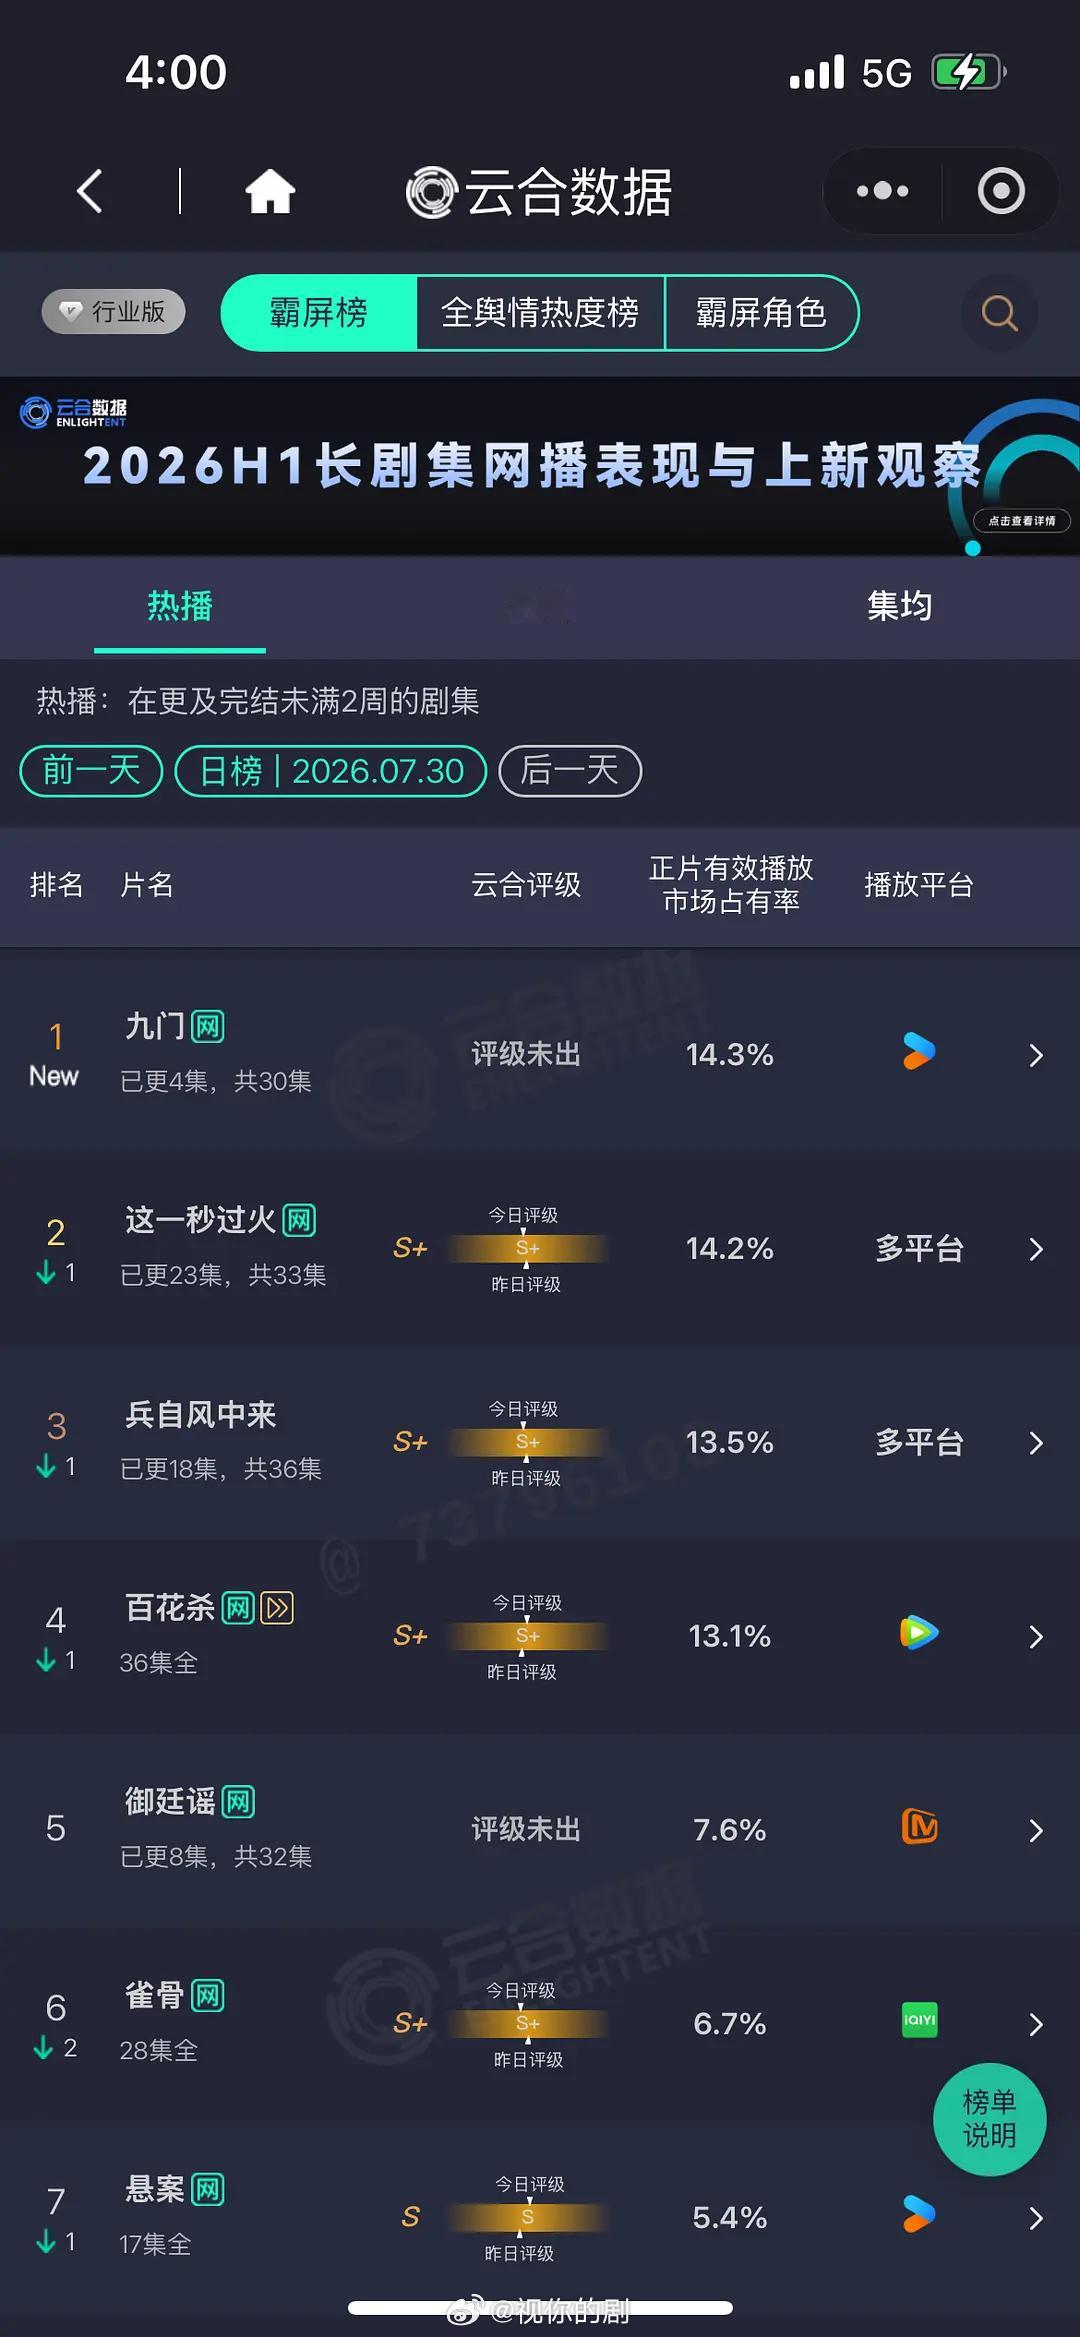Go to home via house icon
The image size is (1080, 2337).
pyautogui.click(x=270, y=191)
